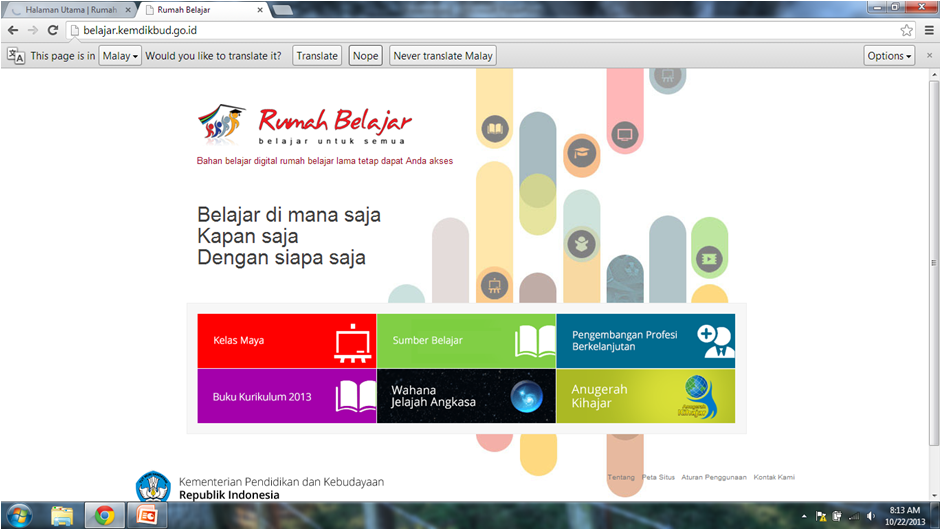Click the Tentang footer link

621,477
